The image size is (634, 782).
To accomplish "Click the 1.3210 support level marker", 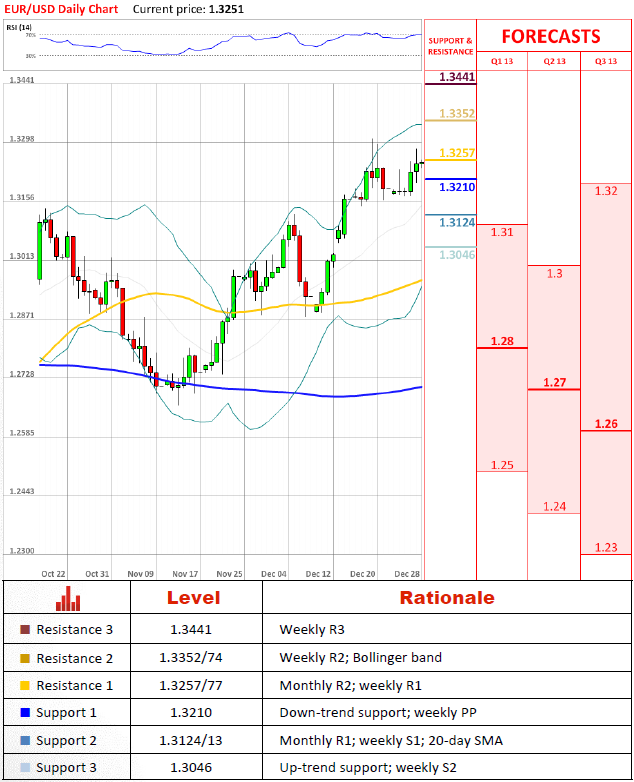I will (457, 187).
